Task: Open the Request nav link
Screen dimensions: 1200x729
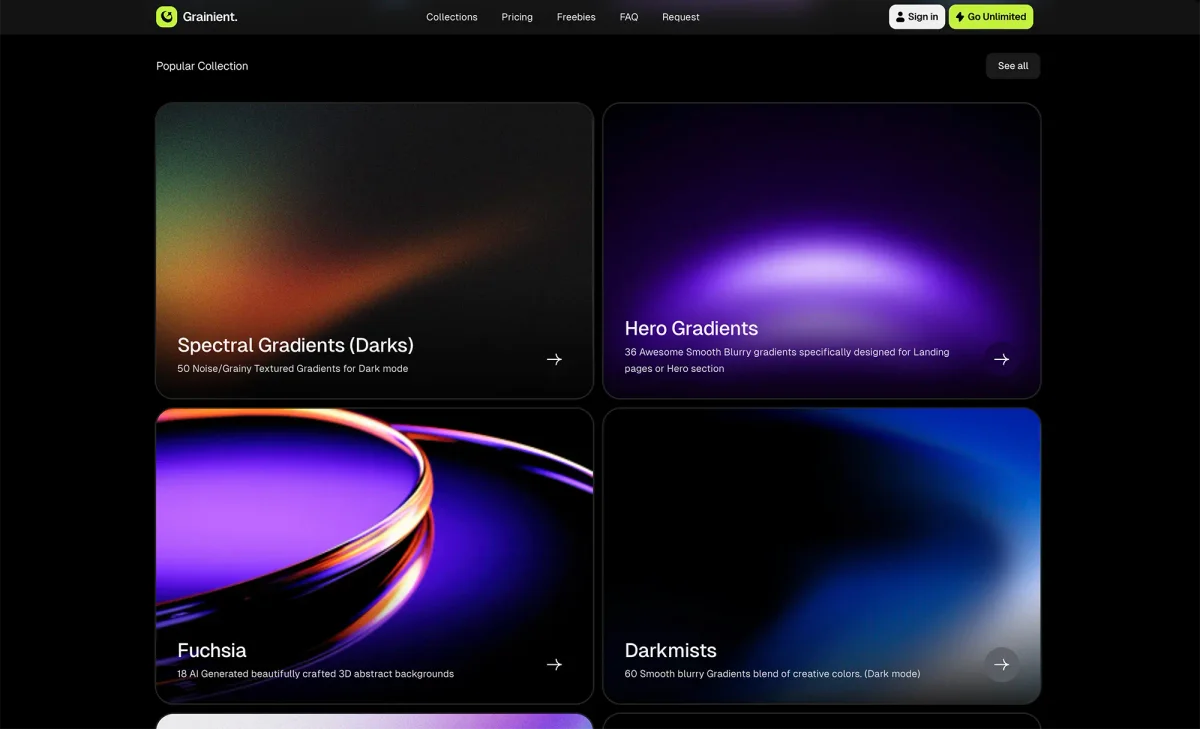Action: [x=681, y=17]
